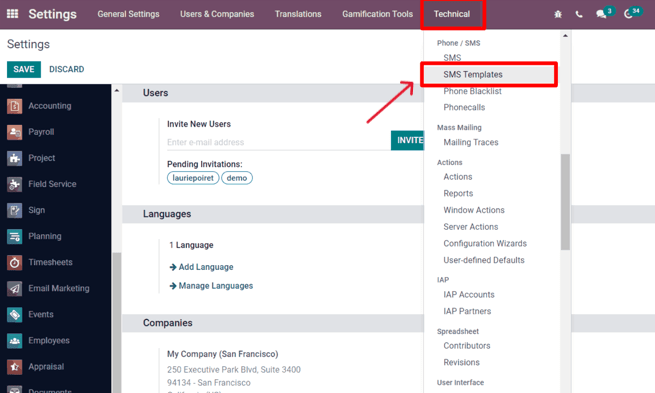
Task: Select Planning app icon in sidebar
Action: tap(15, 236)
